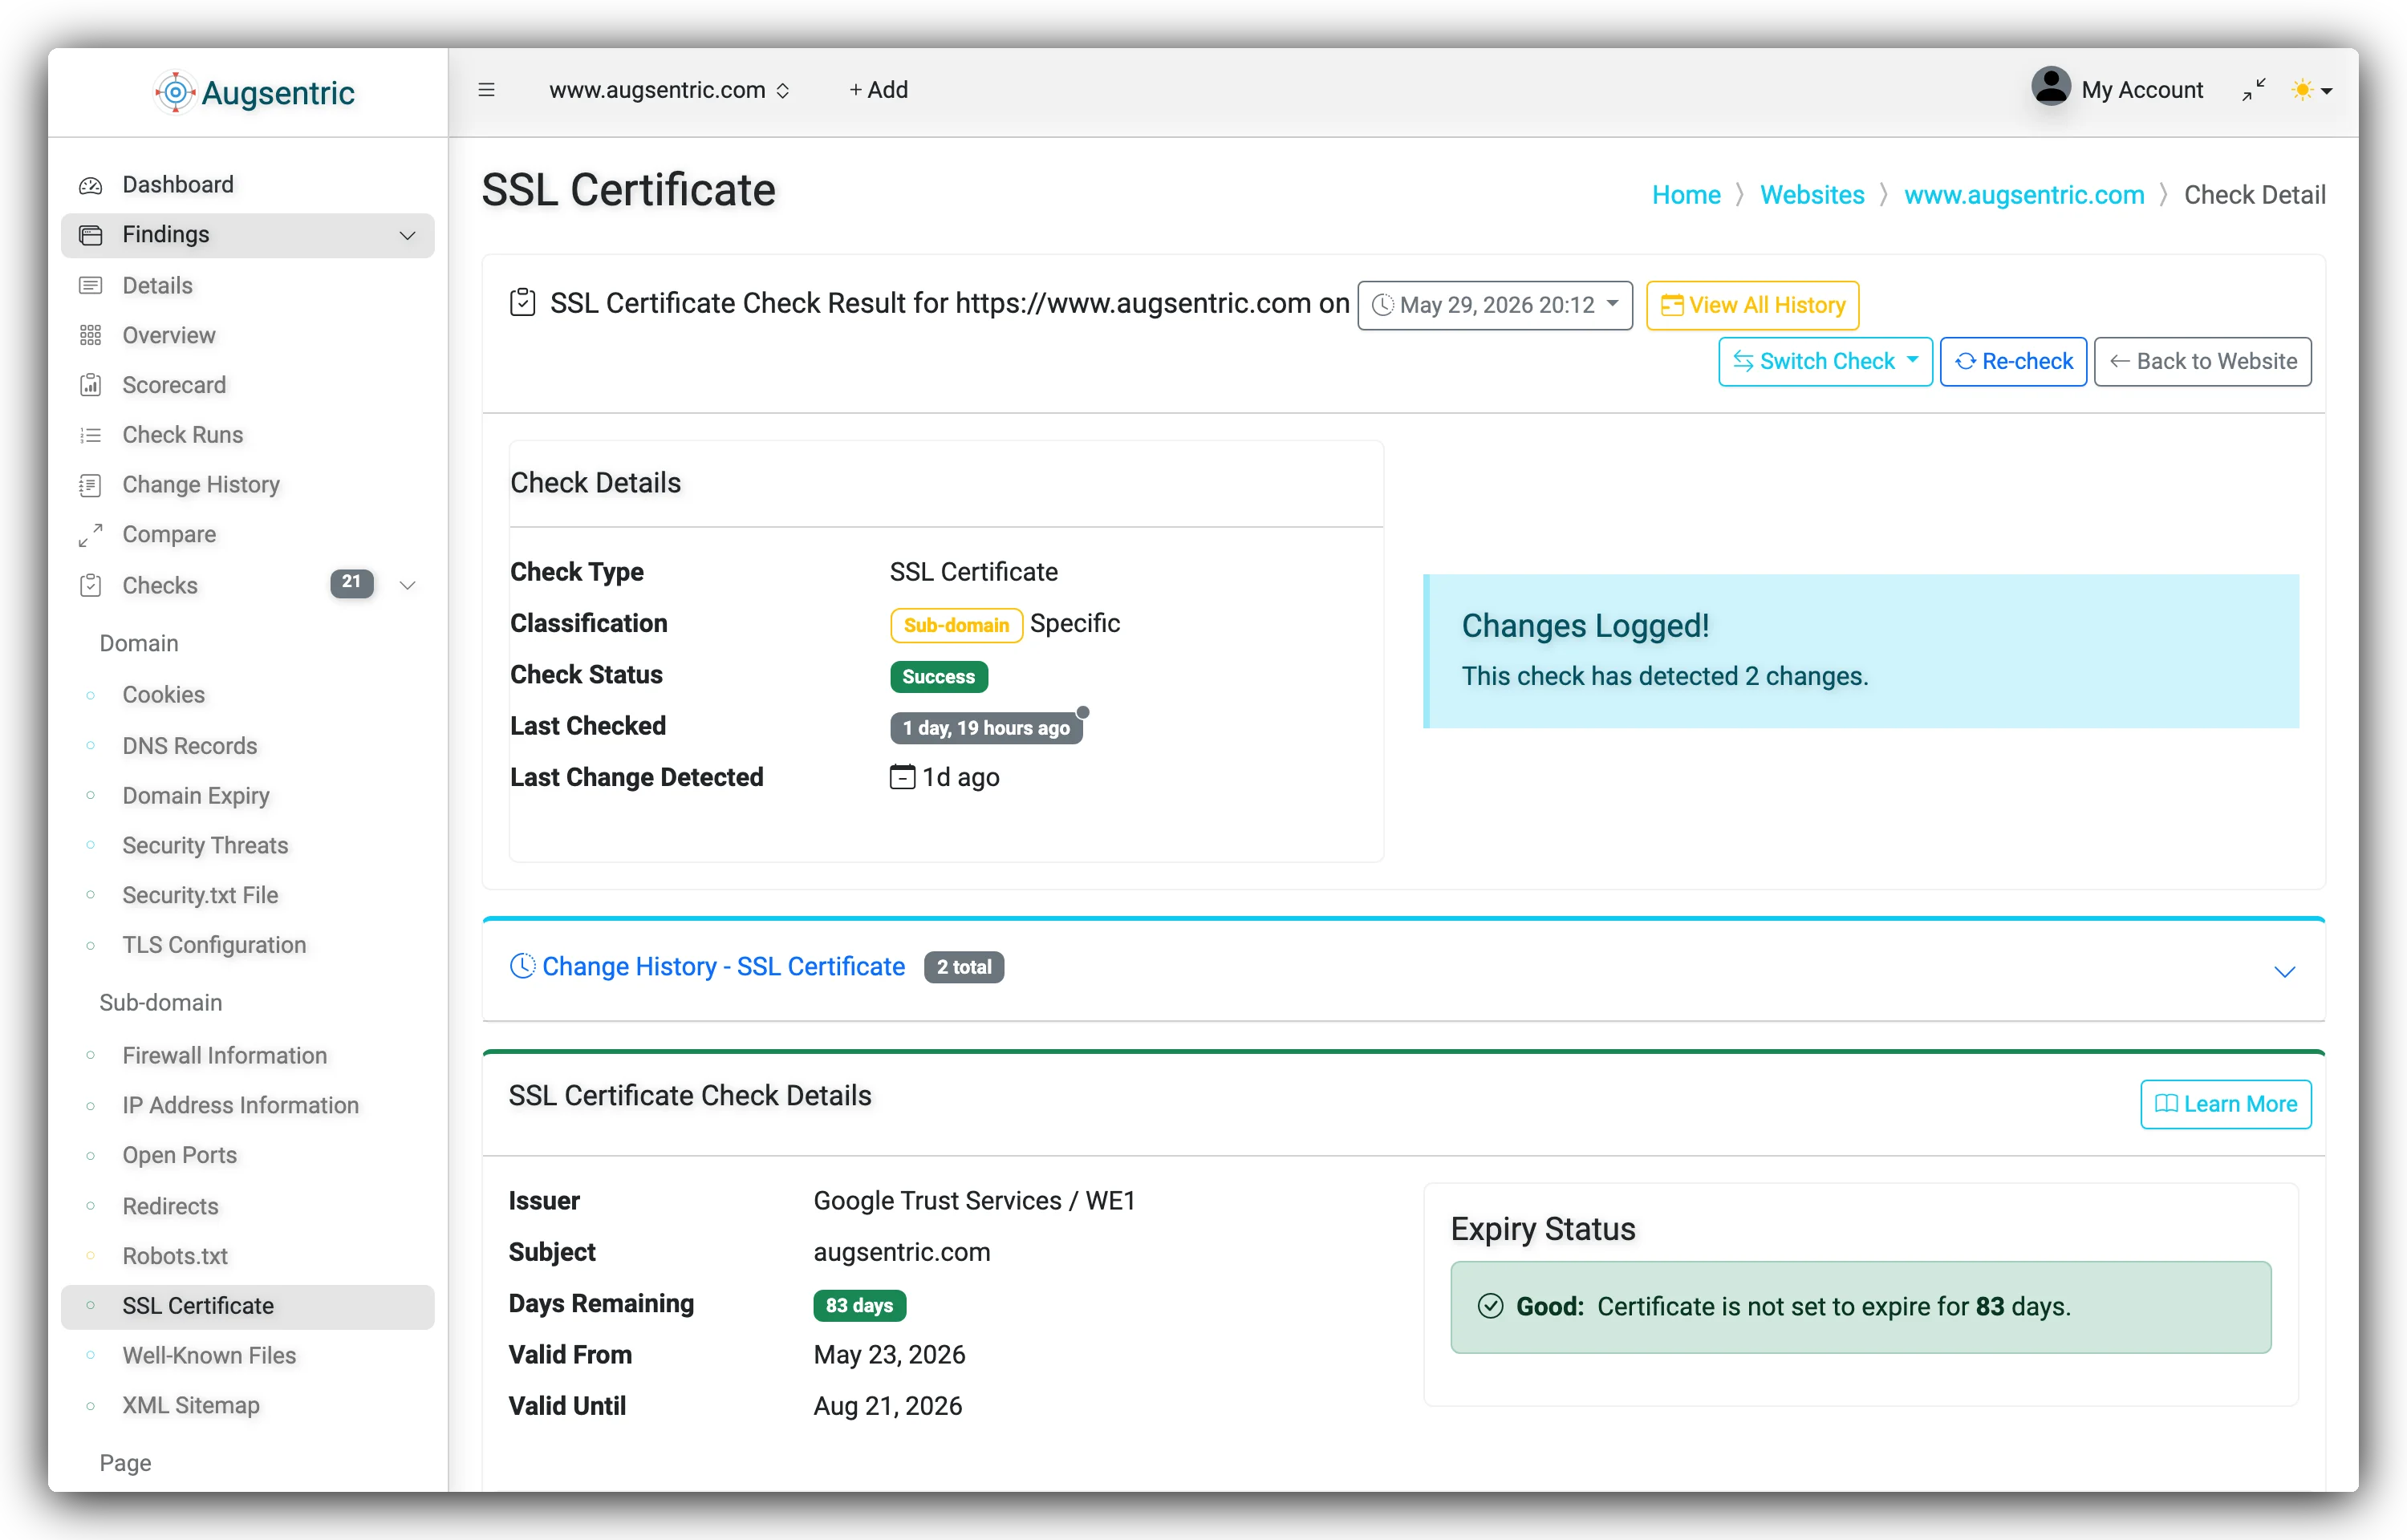Open the www.augsentric.com website selector
The height and width of the screenshot is (1540, 2407).
pyautogui.click(x=669, y=90)
